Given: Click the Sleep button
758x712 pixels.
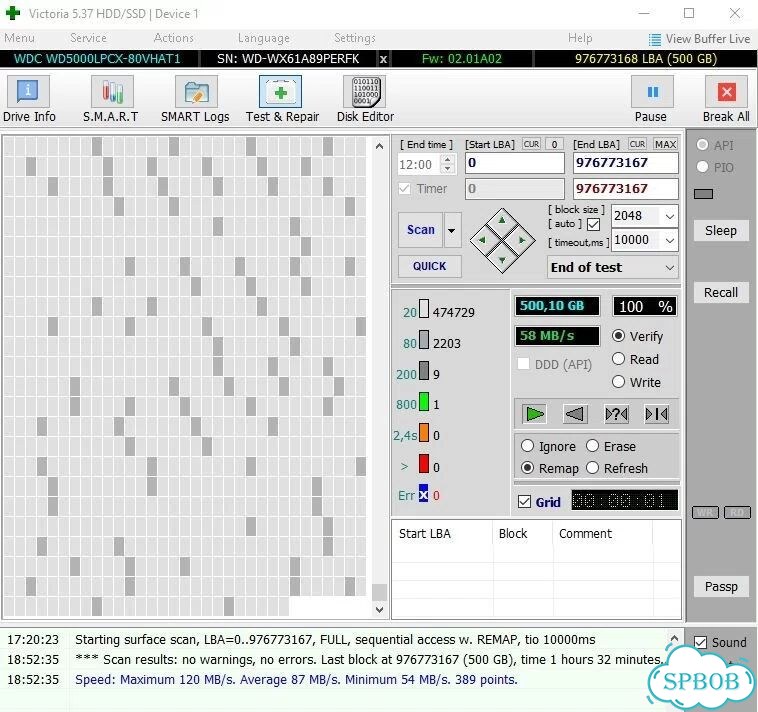Looking at the screenshot, I should click(x=720, y=231).
